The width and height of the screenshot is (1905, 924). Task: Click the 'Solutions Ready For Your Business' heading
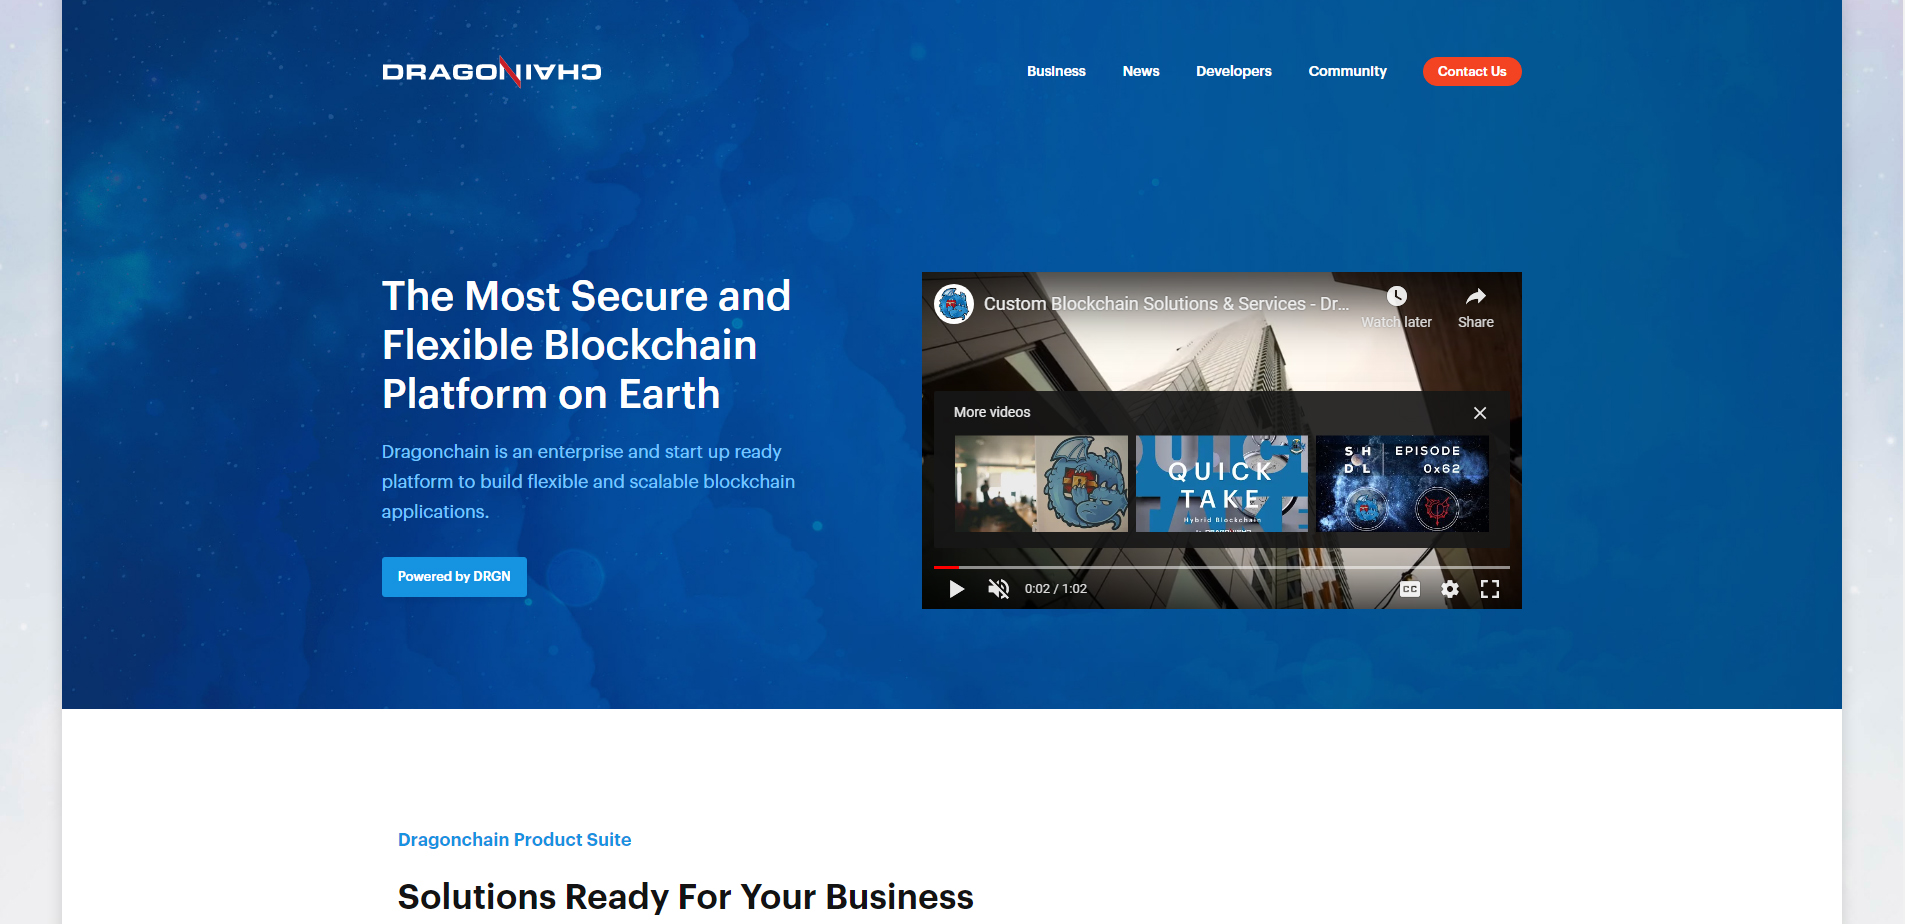686,897
